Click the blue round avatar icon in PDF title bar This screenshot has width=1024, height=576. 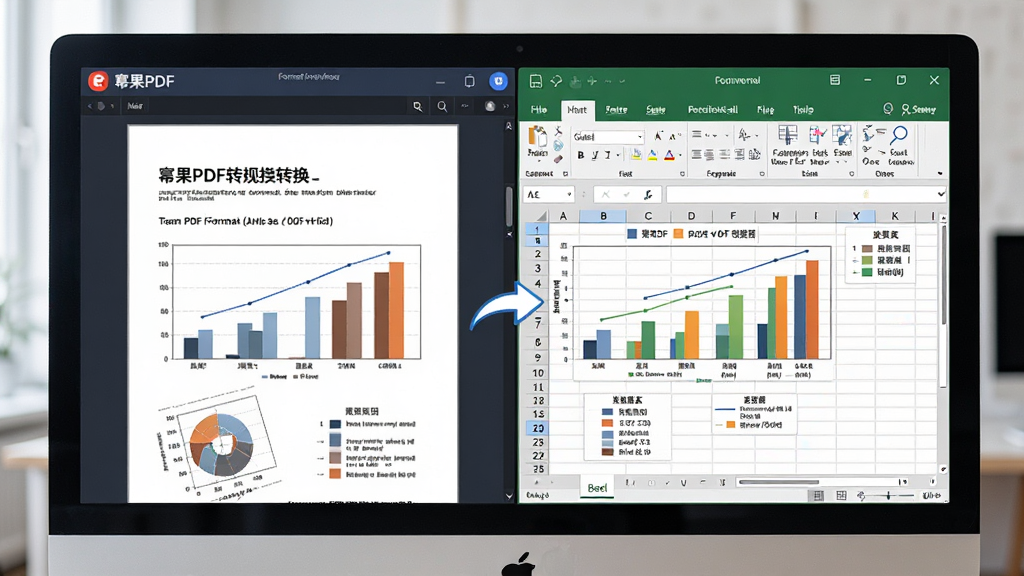click(x=498, y=81)
